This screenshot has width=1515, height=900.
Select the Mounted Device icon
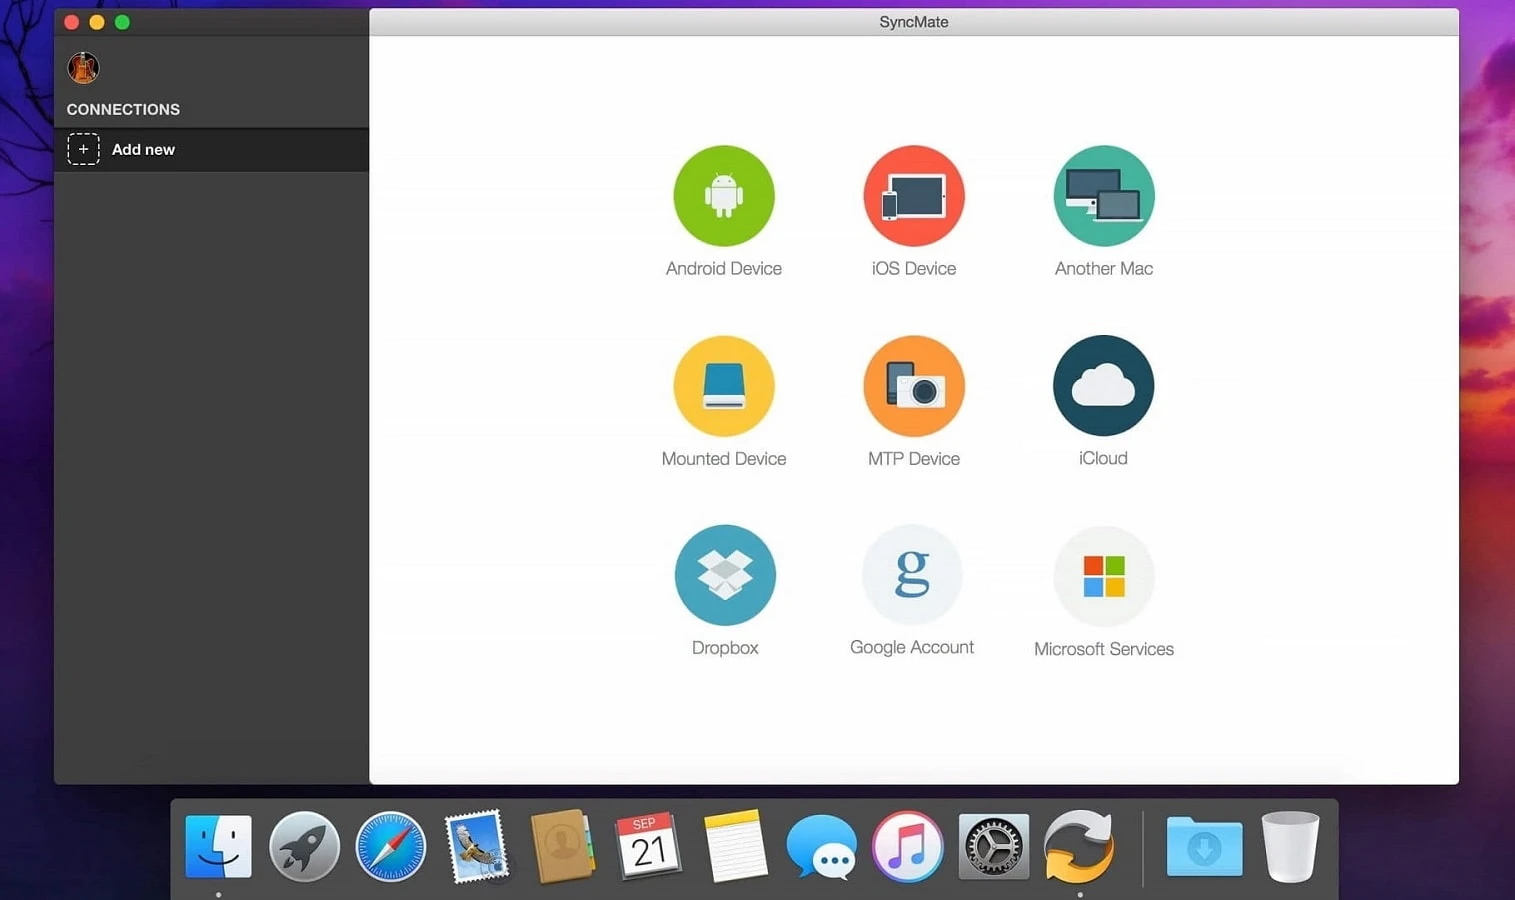click(724, 386)
